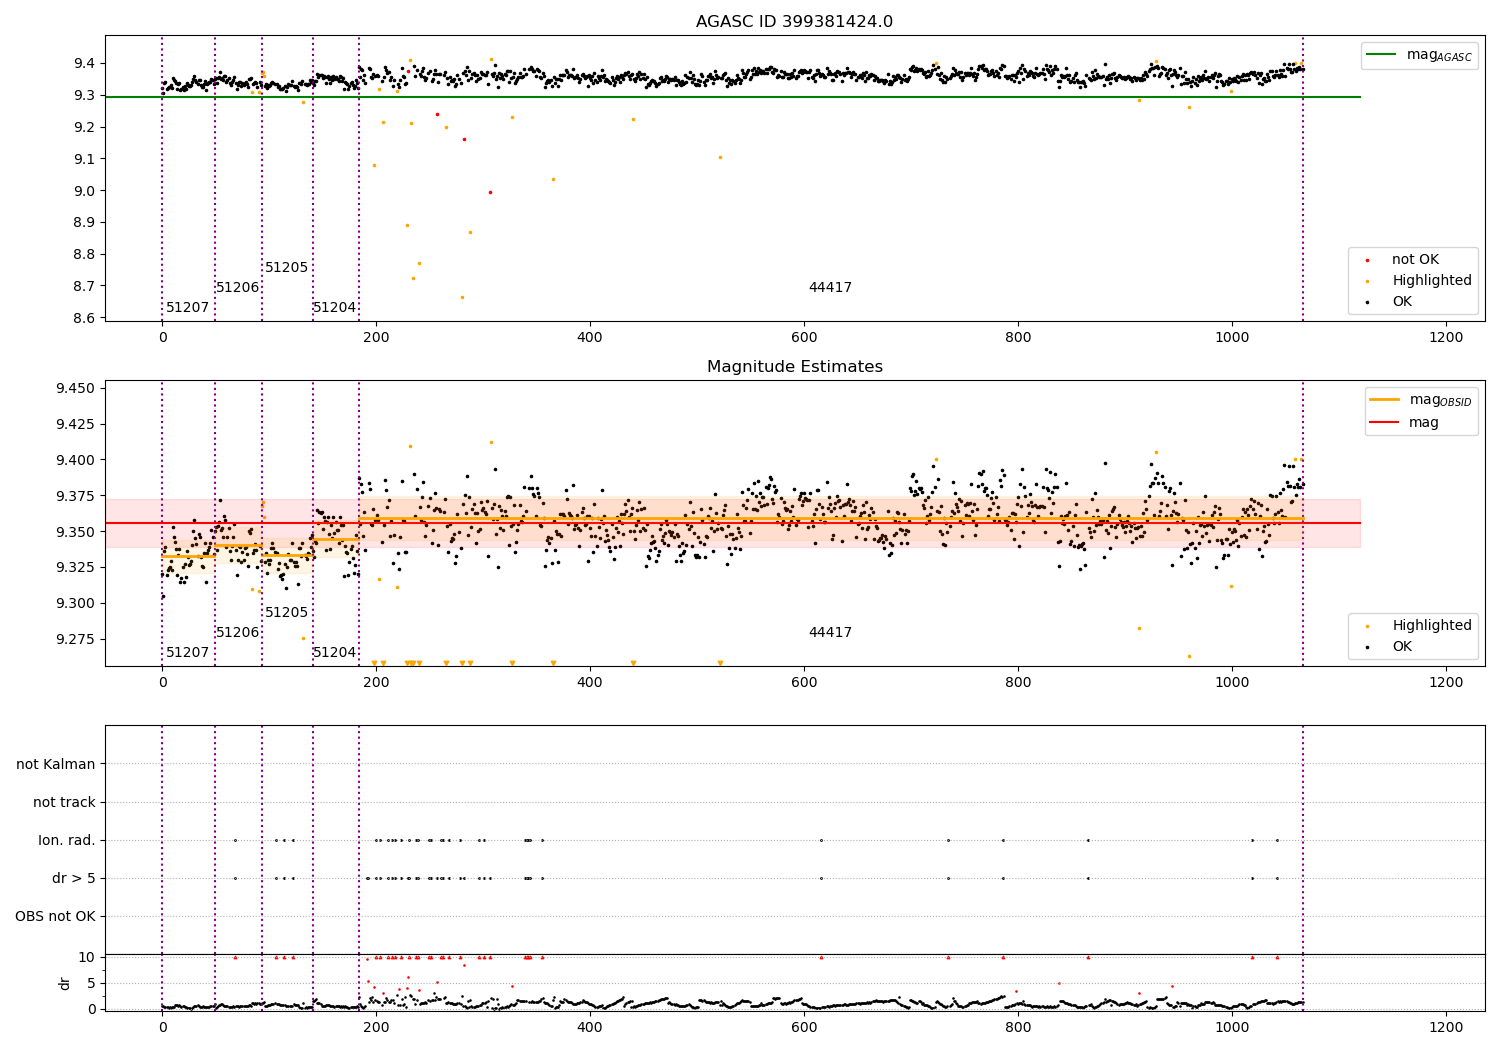Select the orange mag OBSID legend line sample
This screenshot has height=1050, width=1500.
click(1384, 400)
